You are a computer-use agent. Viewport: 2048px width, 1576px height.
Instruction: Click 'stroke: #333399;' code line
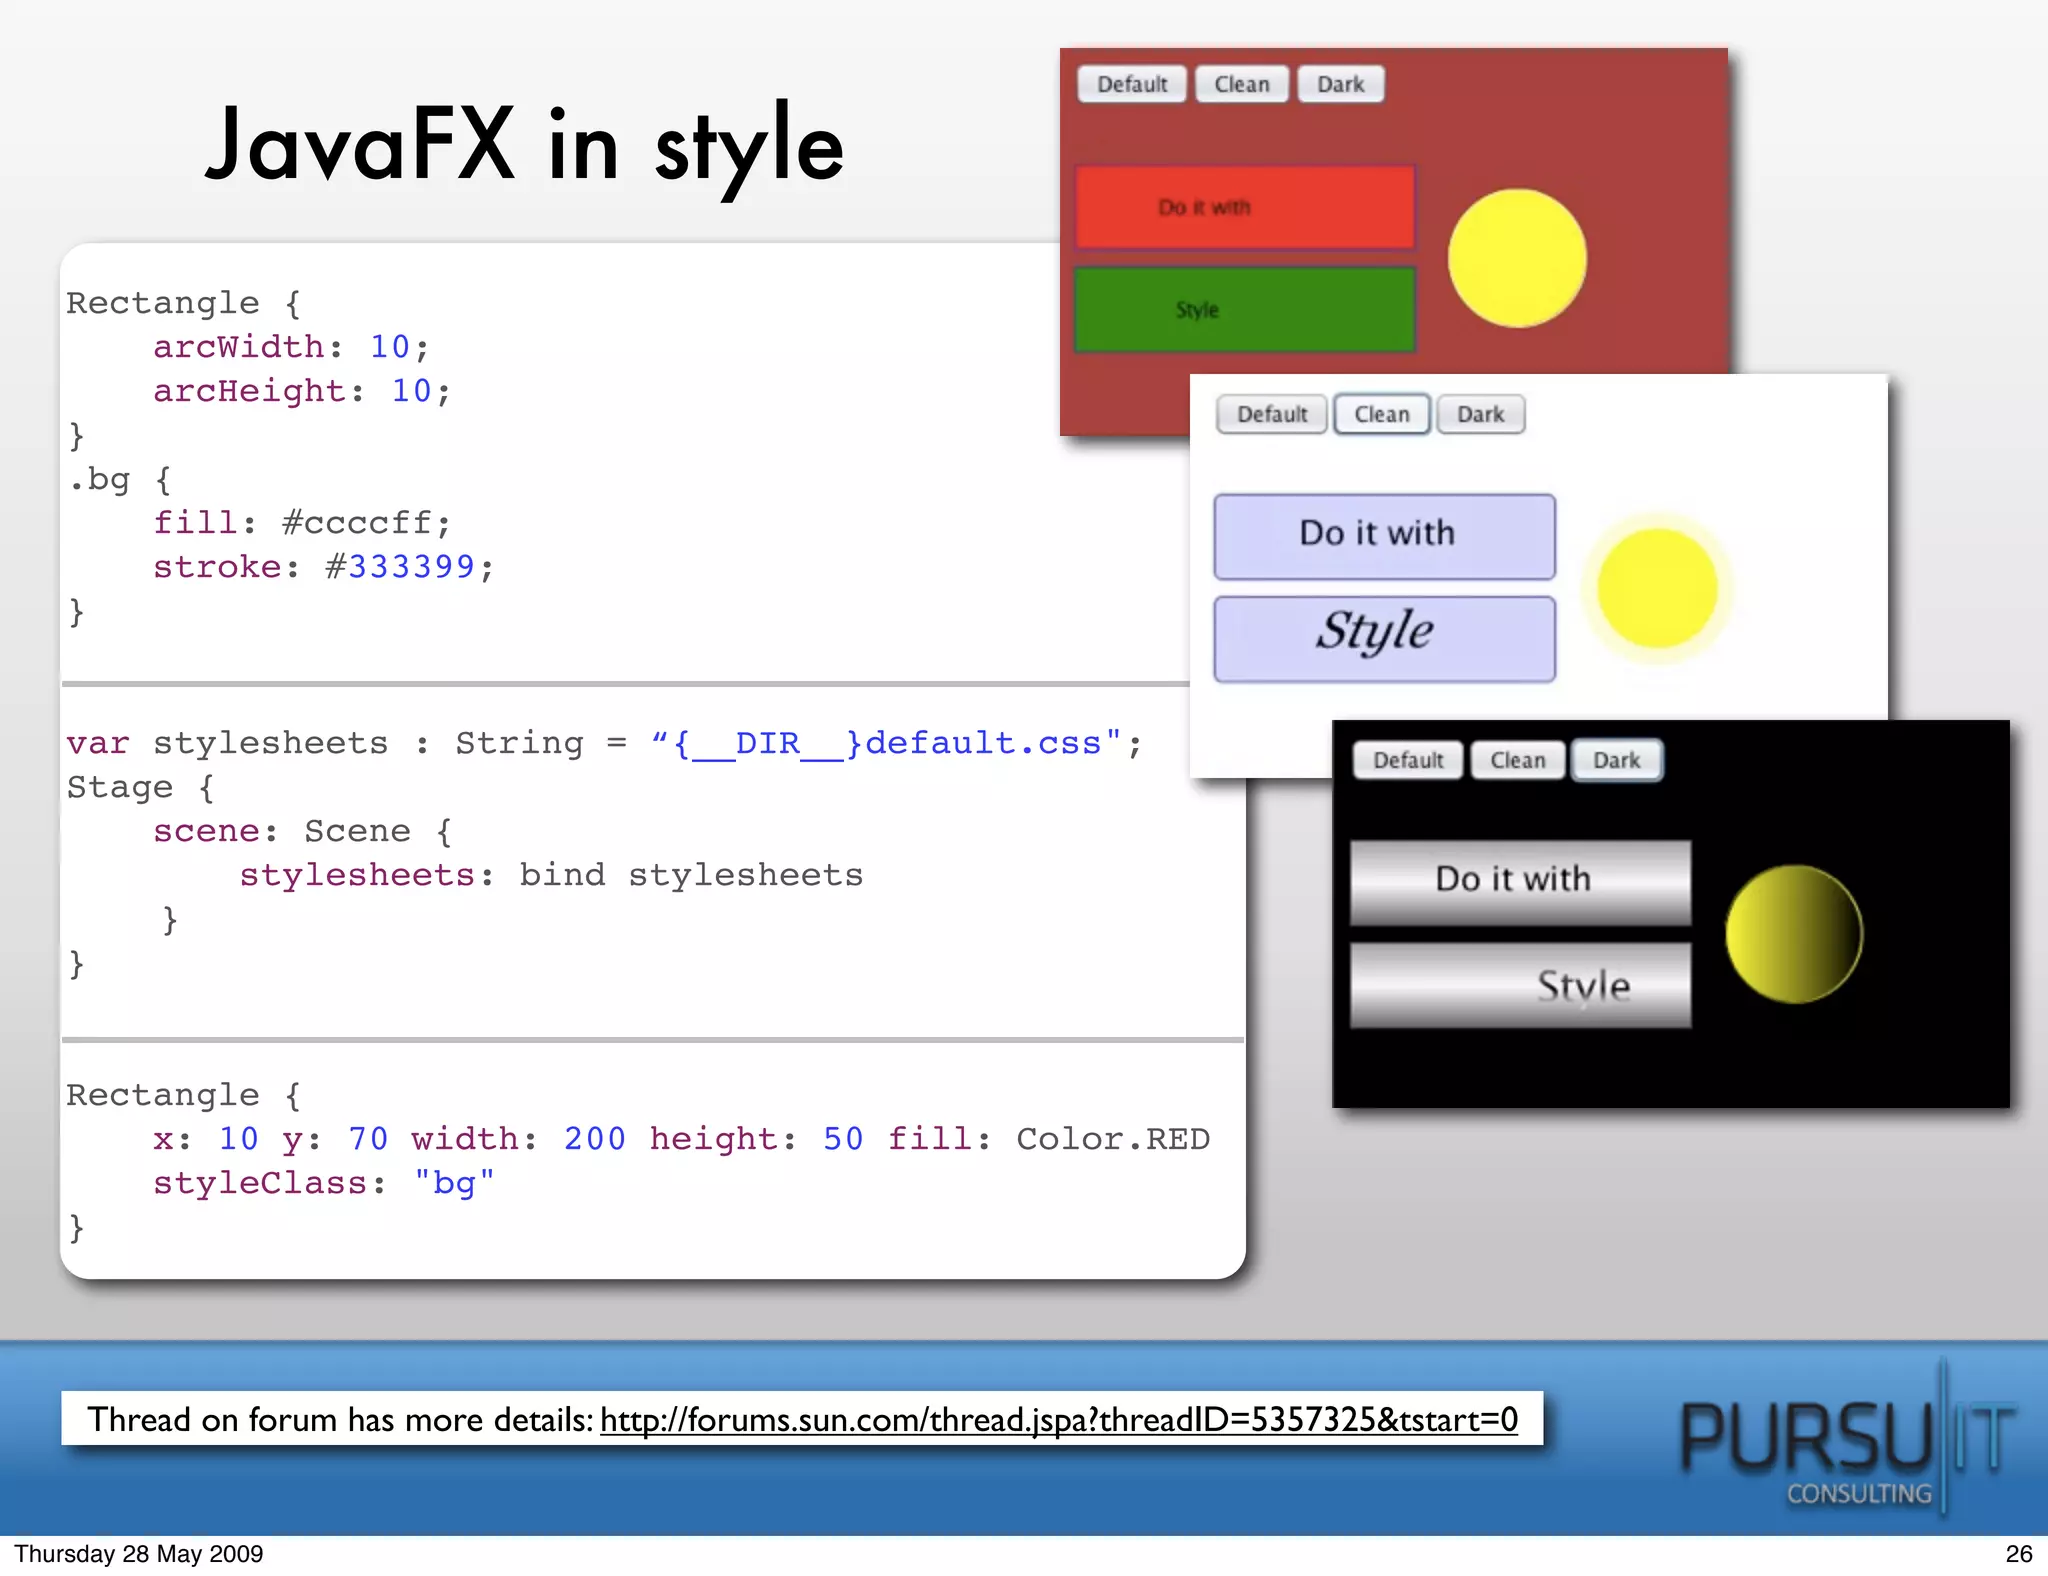323,567
